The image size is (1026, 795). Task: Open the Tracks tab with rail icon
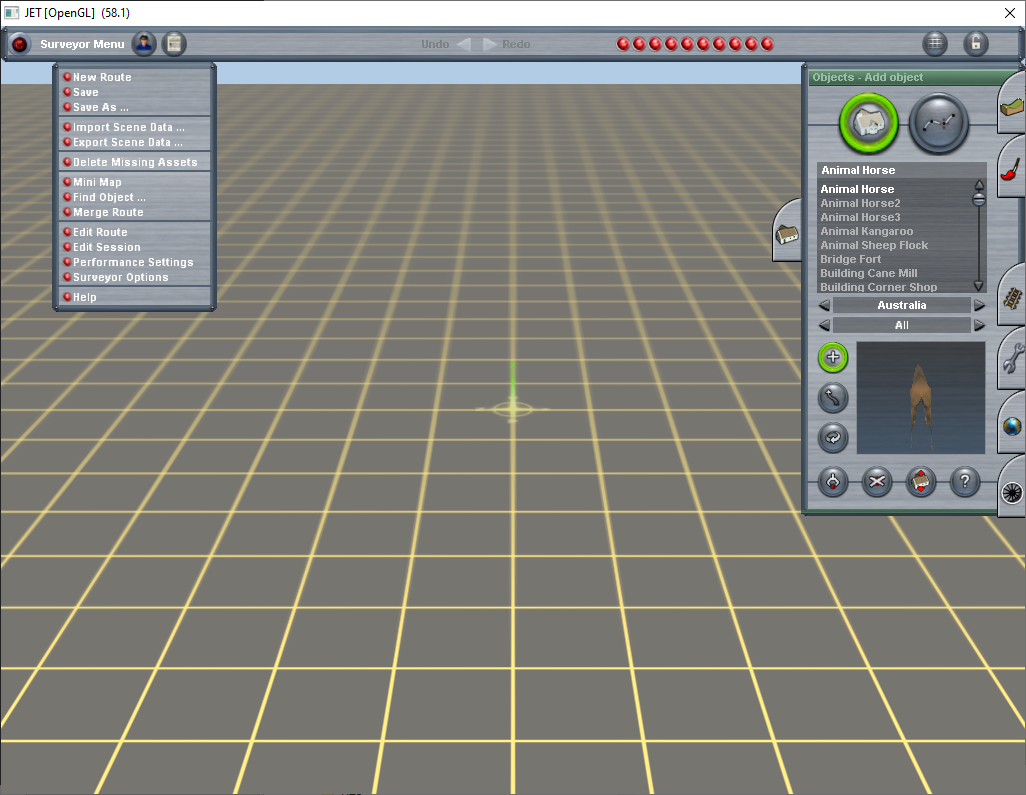pos(1012,296)
